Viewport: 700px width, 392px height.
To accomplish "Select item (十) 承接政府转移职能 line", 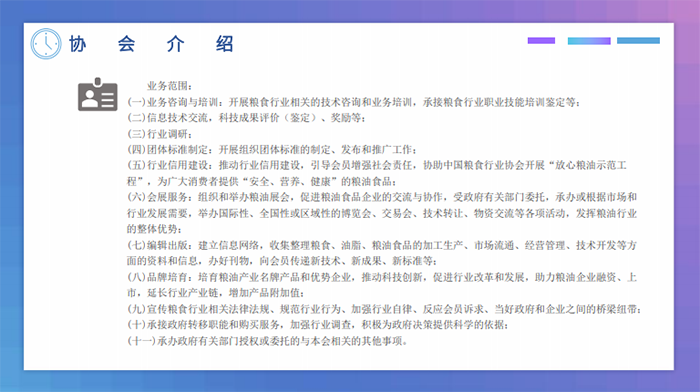I will [x=318, y=325].
